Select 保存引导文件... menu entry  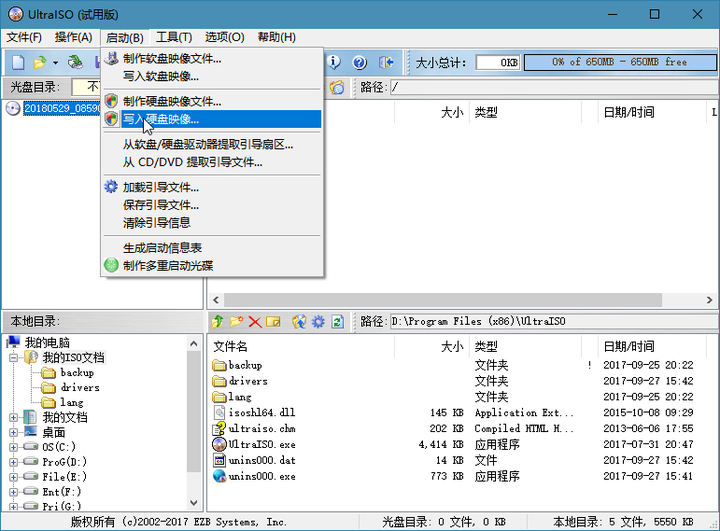(x=212, y=205)
